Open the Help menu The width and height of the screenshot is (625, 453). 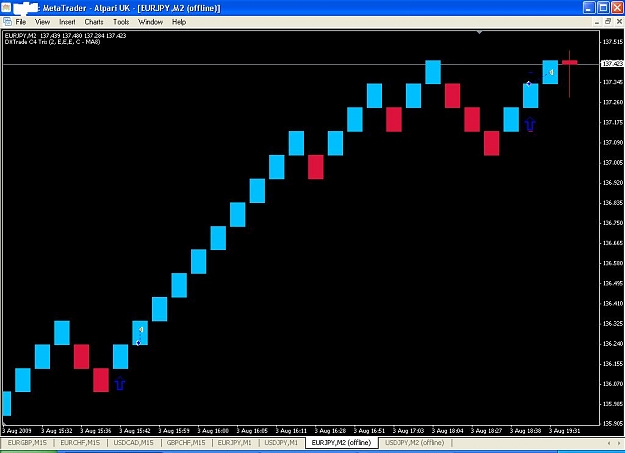(x=179, y=22)
